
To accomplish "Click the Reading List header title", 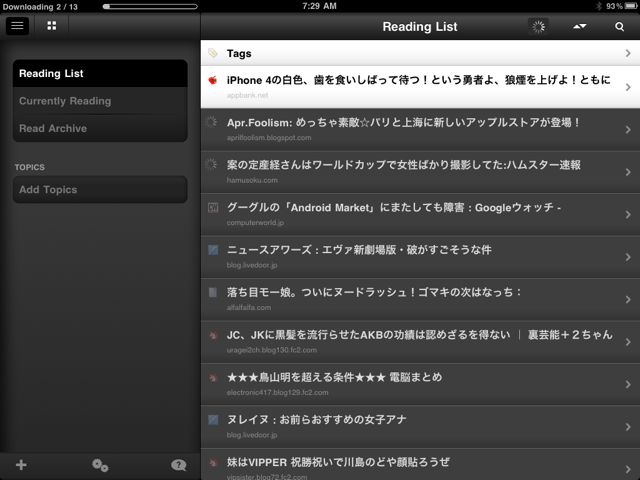I will point(420,27).
